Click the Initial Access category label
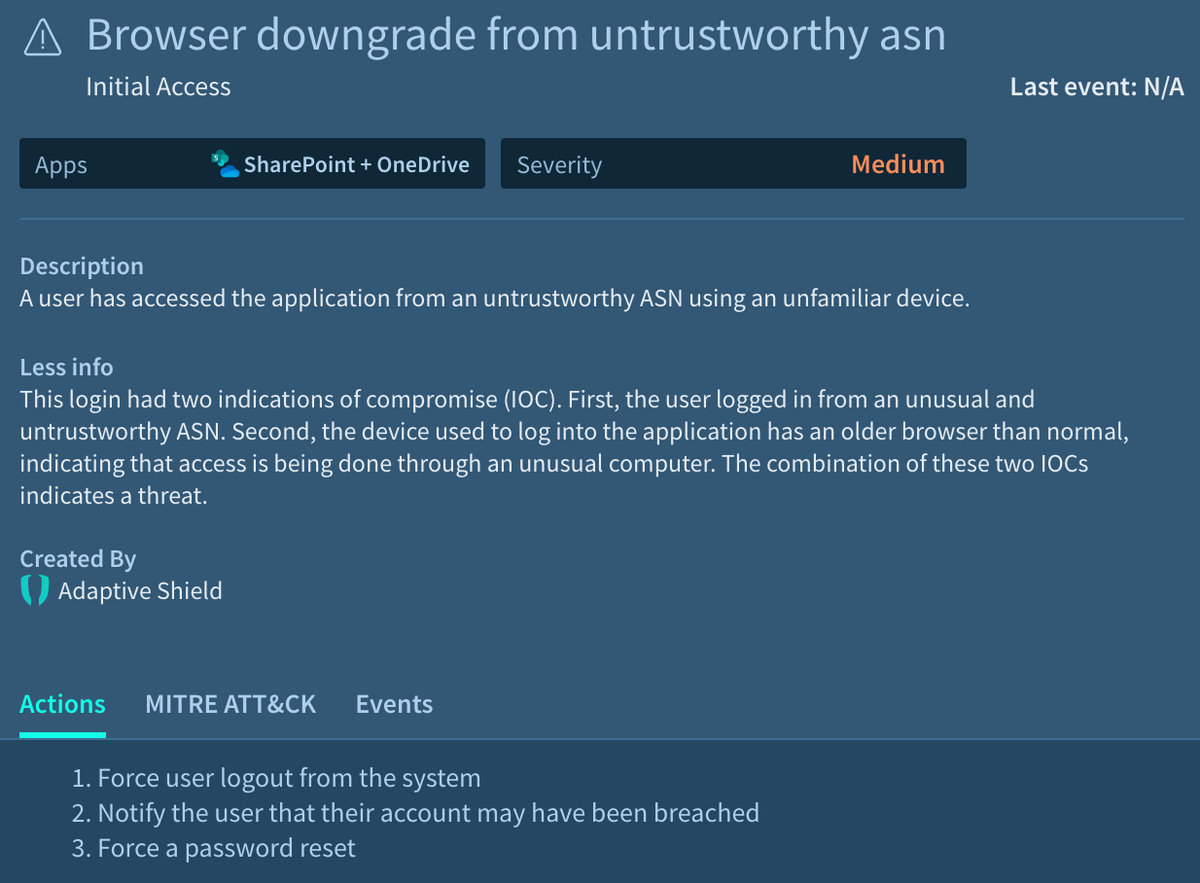 [x=158, y=86]
